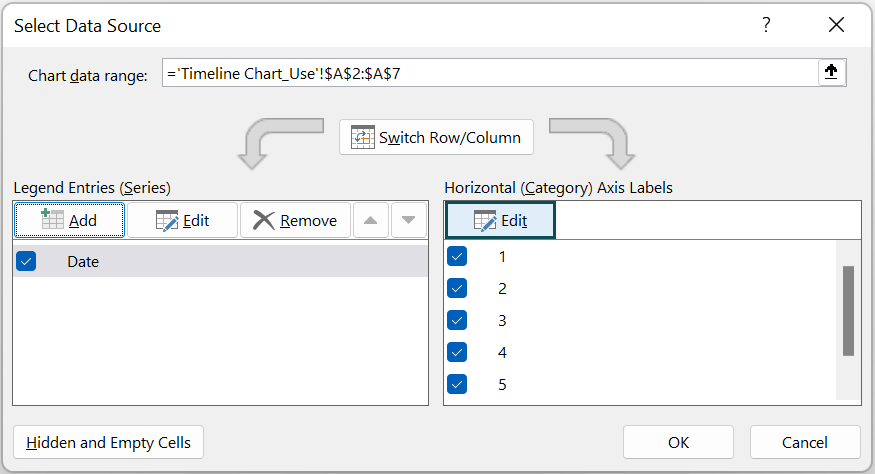This screenshot has height=474, width=875.
Task: Click the Chart data range field
Action: [490, 73]
